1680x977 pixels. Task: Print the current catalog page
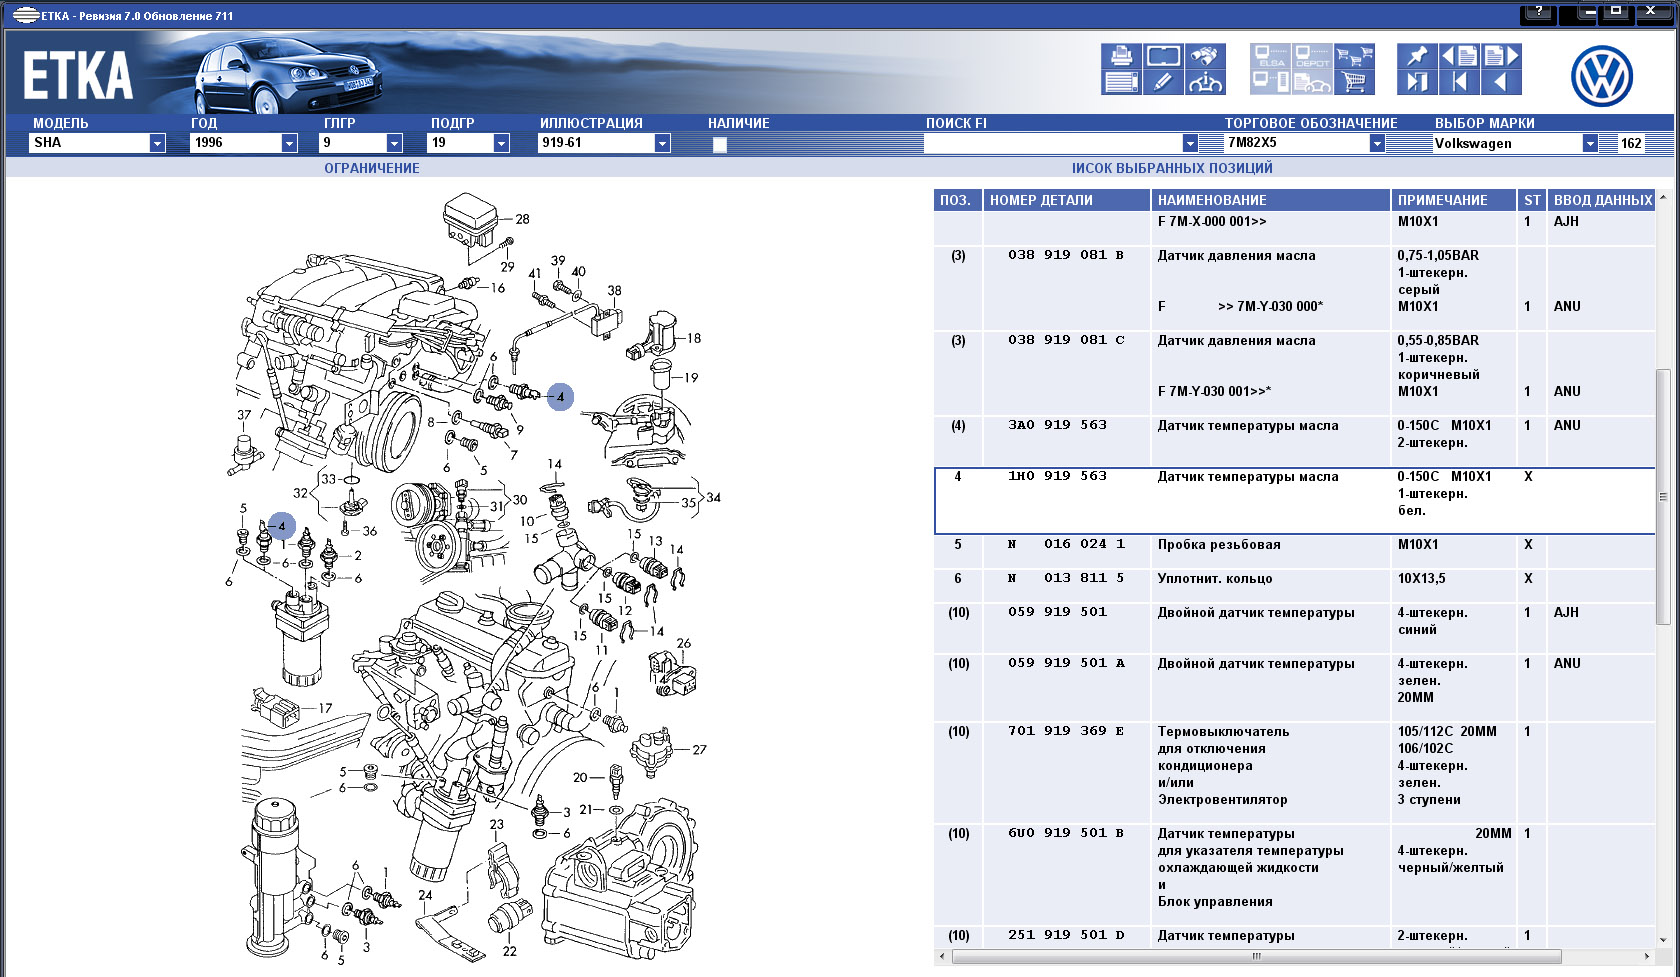(1121, 56)
